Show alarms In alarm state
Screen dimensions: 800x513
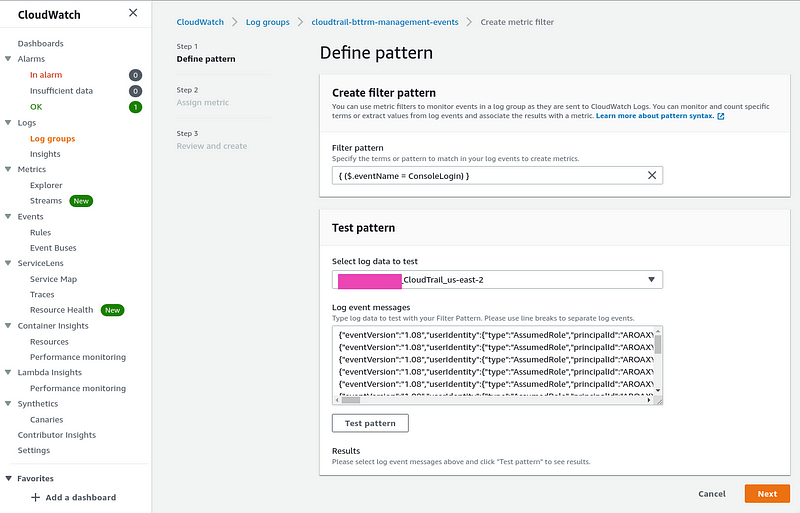(46, 75)
